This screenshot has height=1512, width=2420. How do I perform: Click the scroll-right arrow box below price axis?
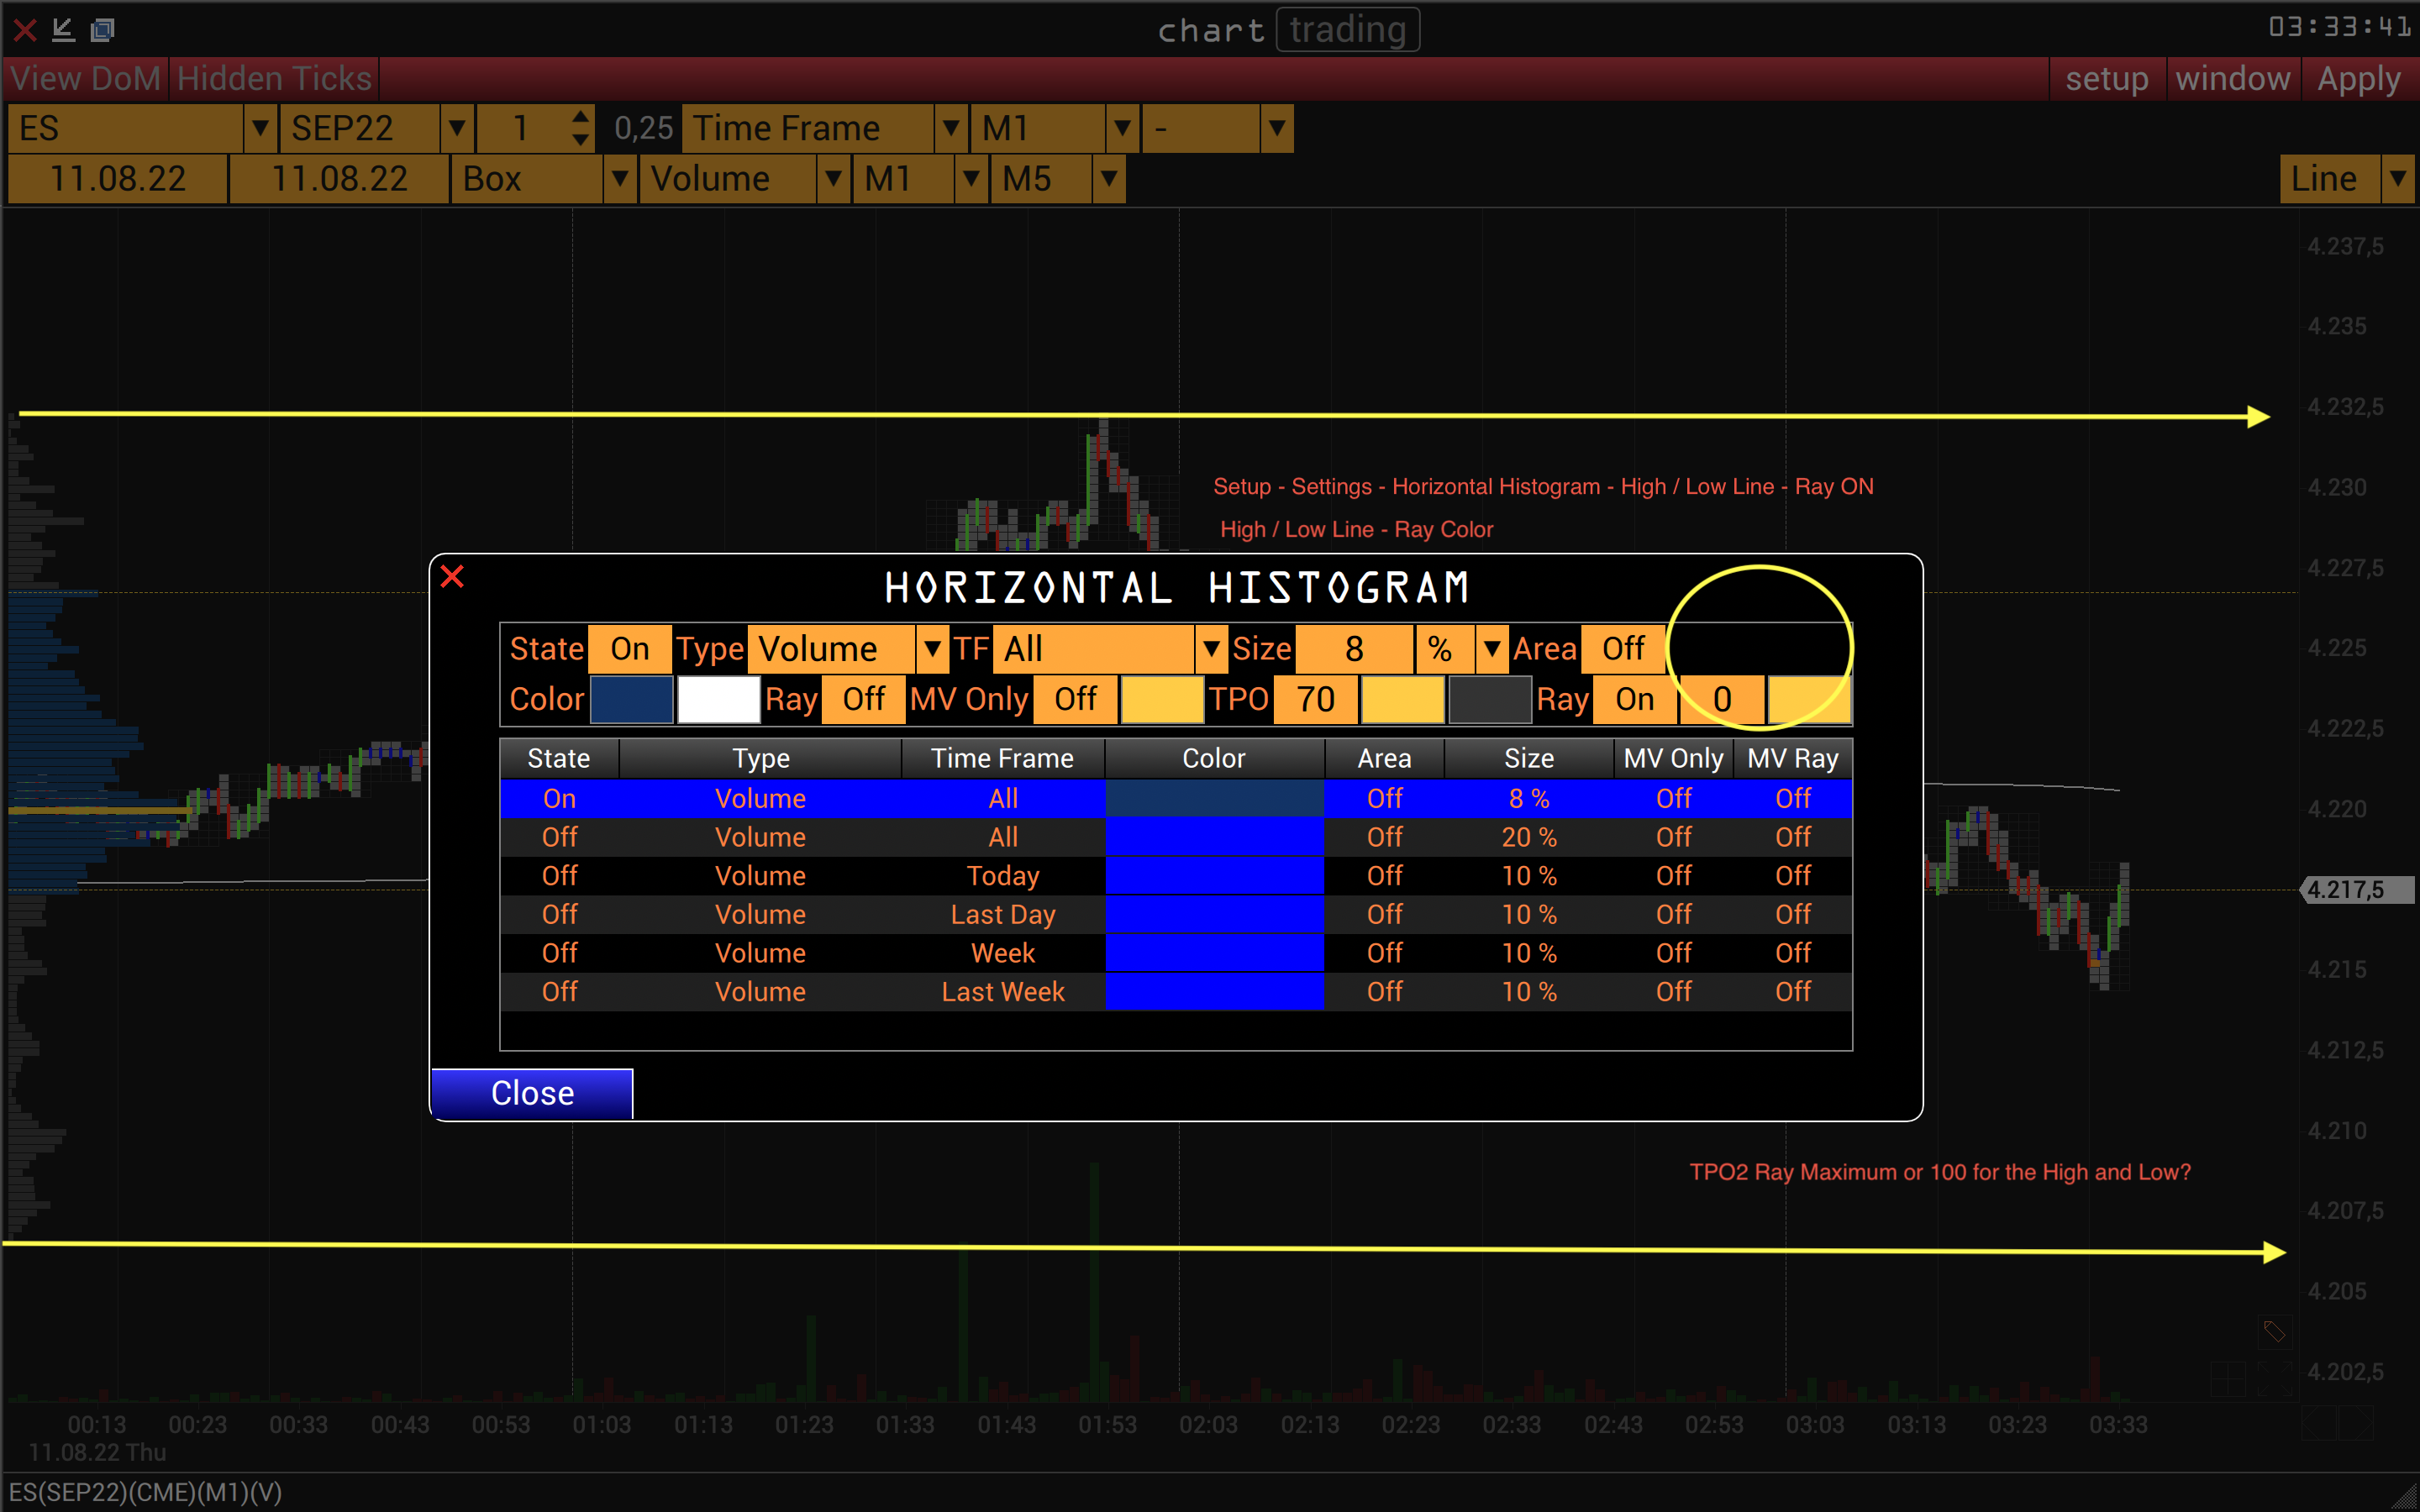(x=2358, y=1423)
